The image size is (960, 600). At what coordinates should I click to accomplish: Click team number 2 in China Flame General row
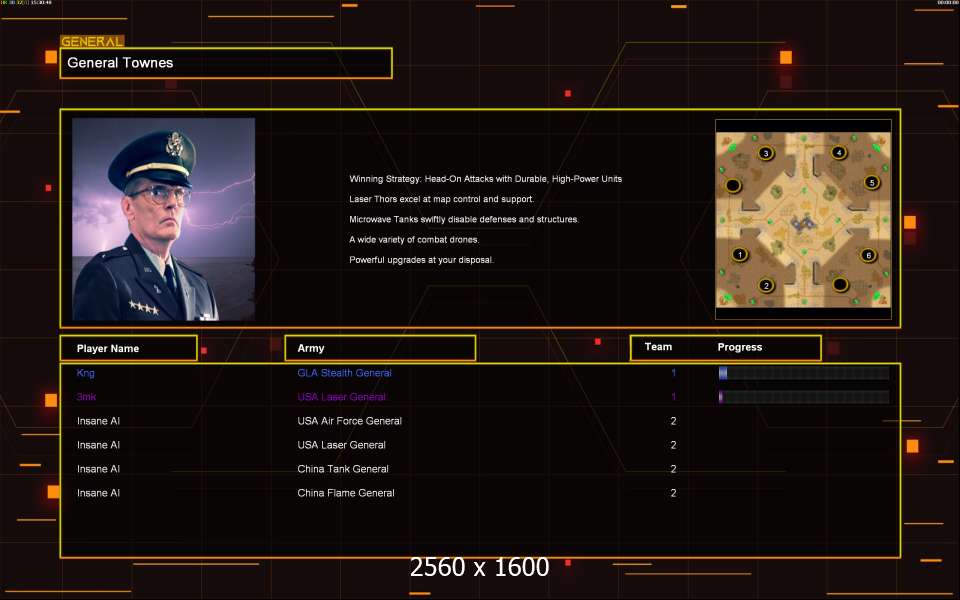coord(673,493)
